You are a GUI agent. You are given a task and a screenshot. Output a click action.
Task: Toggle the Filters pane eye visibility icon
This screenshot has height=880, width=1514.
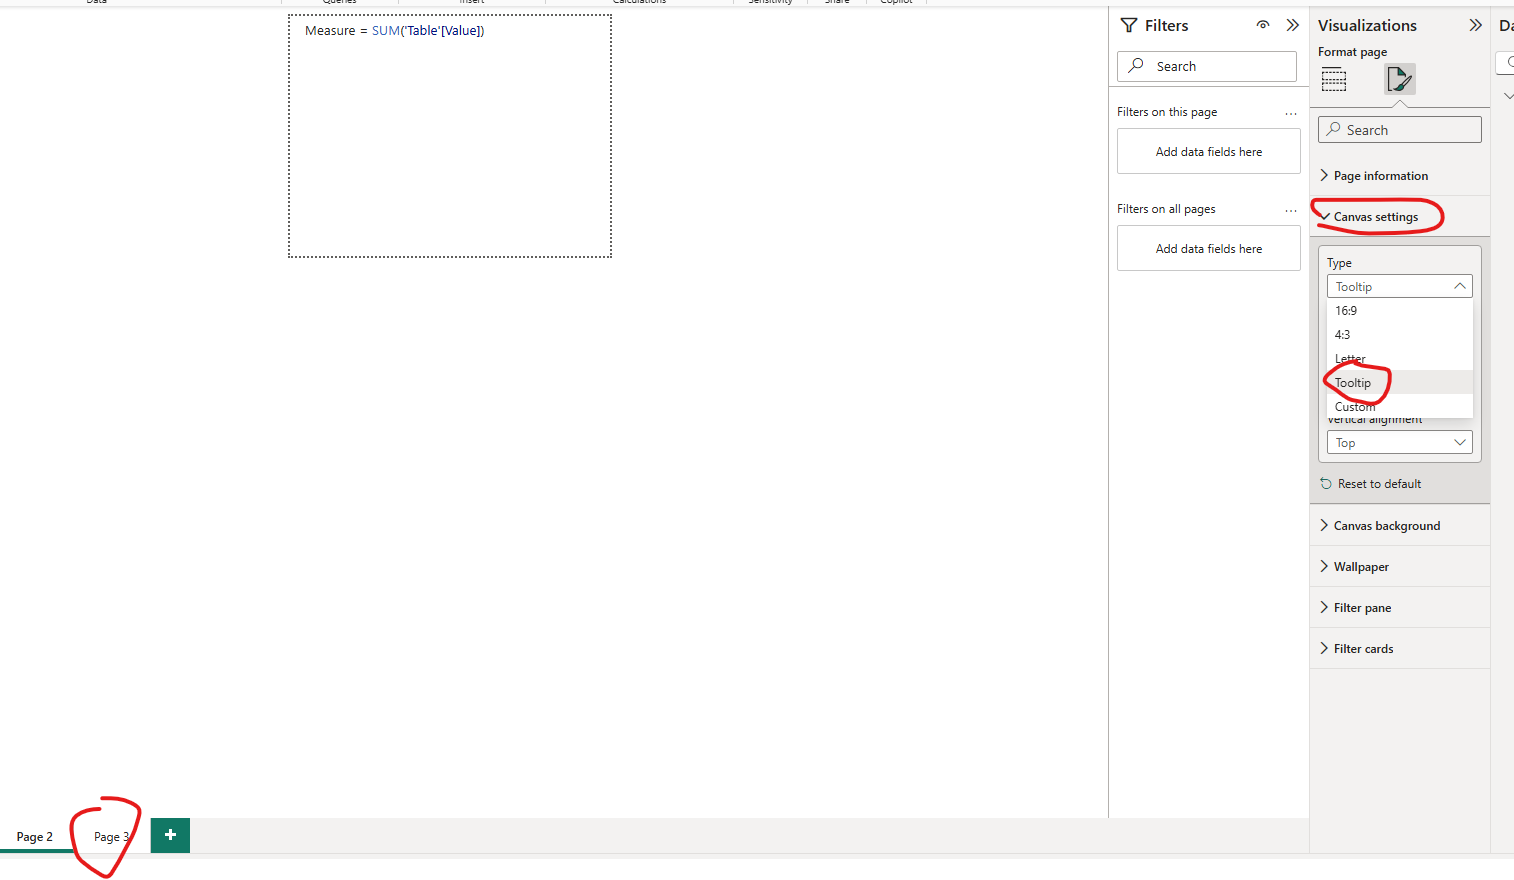(x=1263, y=25)
